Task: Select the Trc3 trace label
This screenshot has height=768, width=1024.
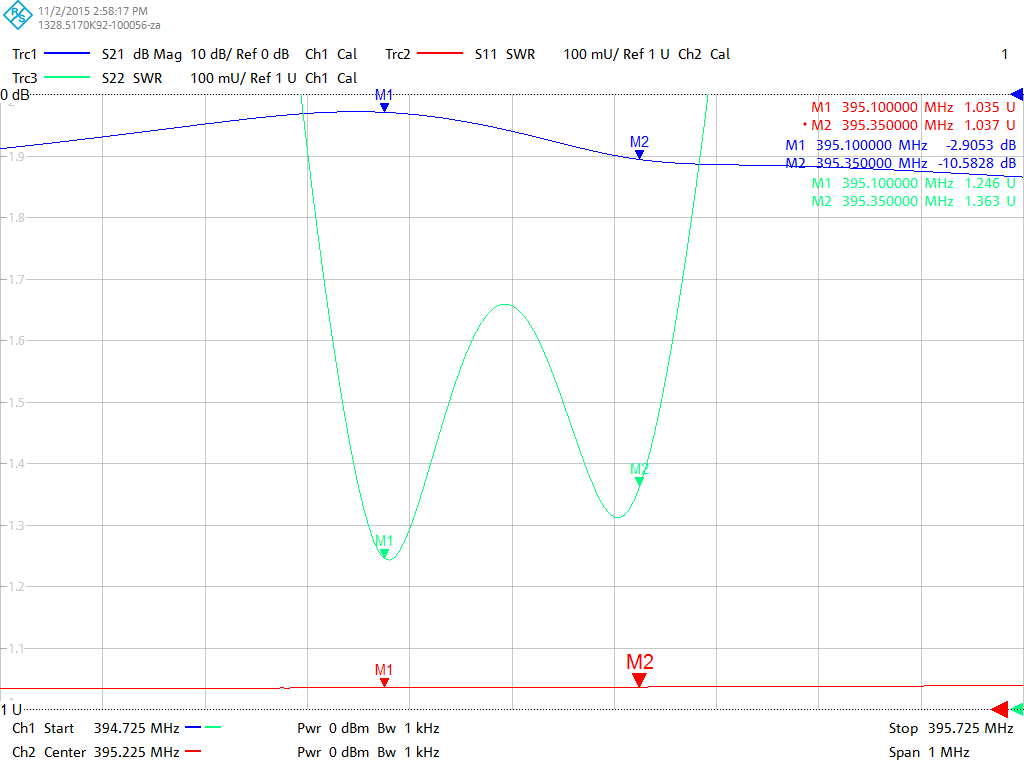Action: click(24, 78)
